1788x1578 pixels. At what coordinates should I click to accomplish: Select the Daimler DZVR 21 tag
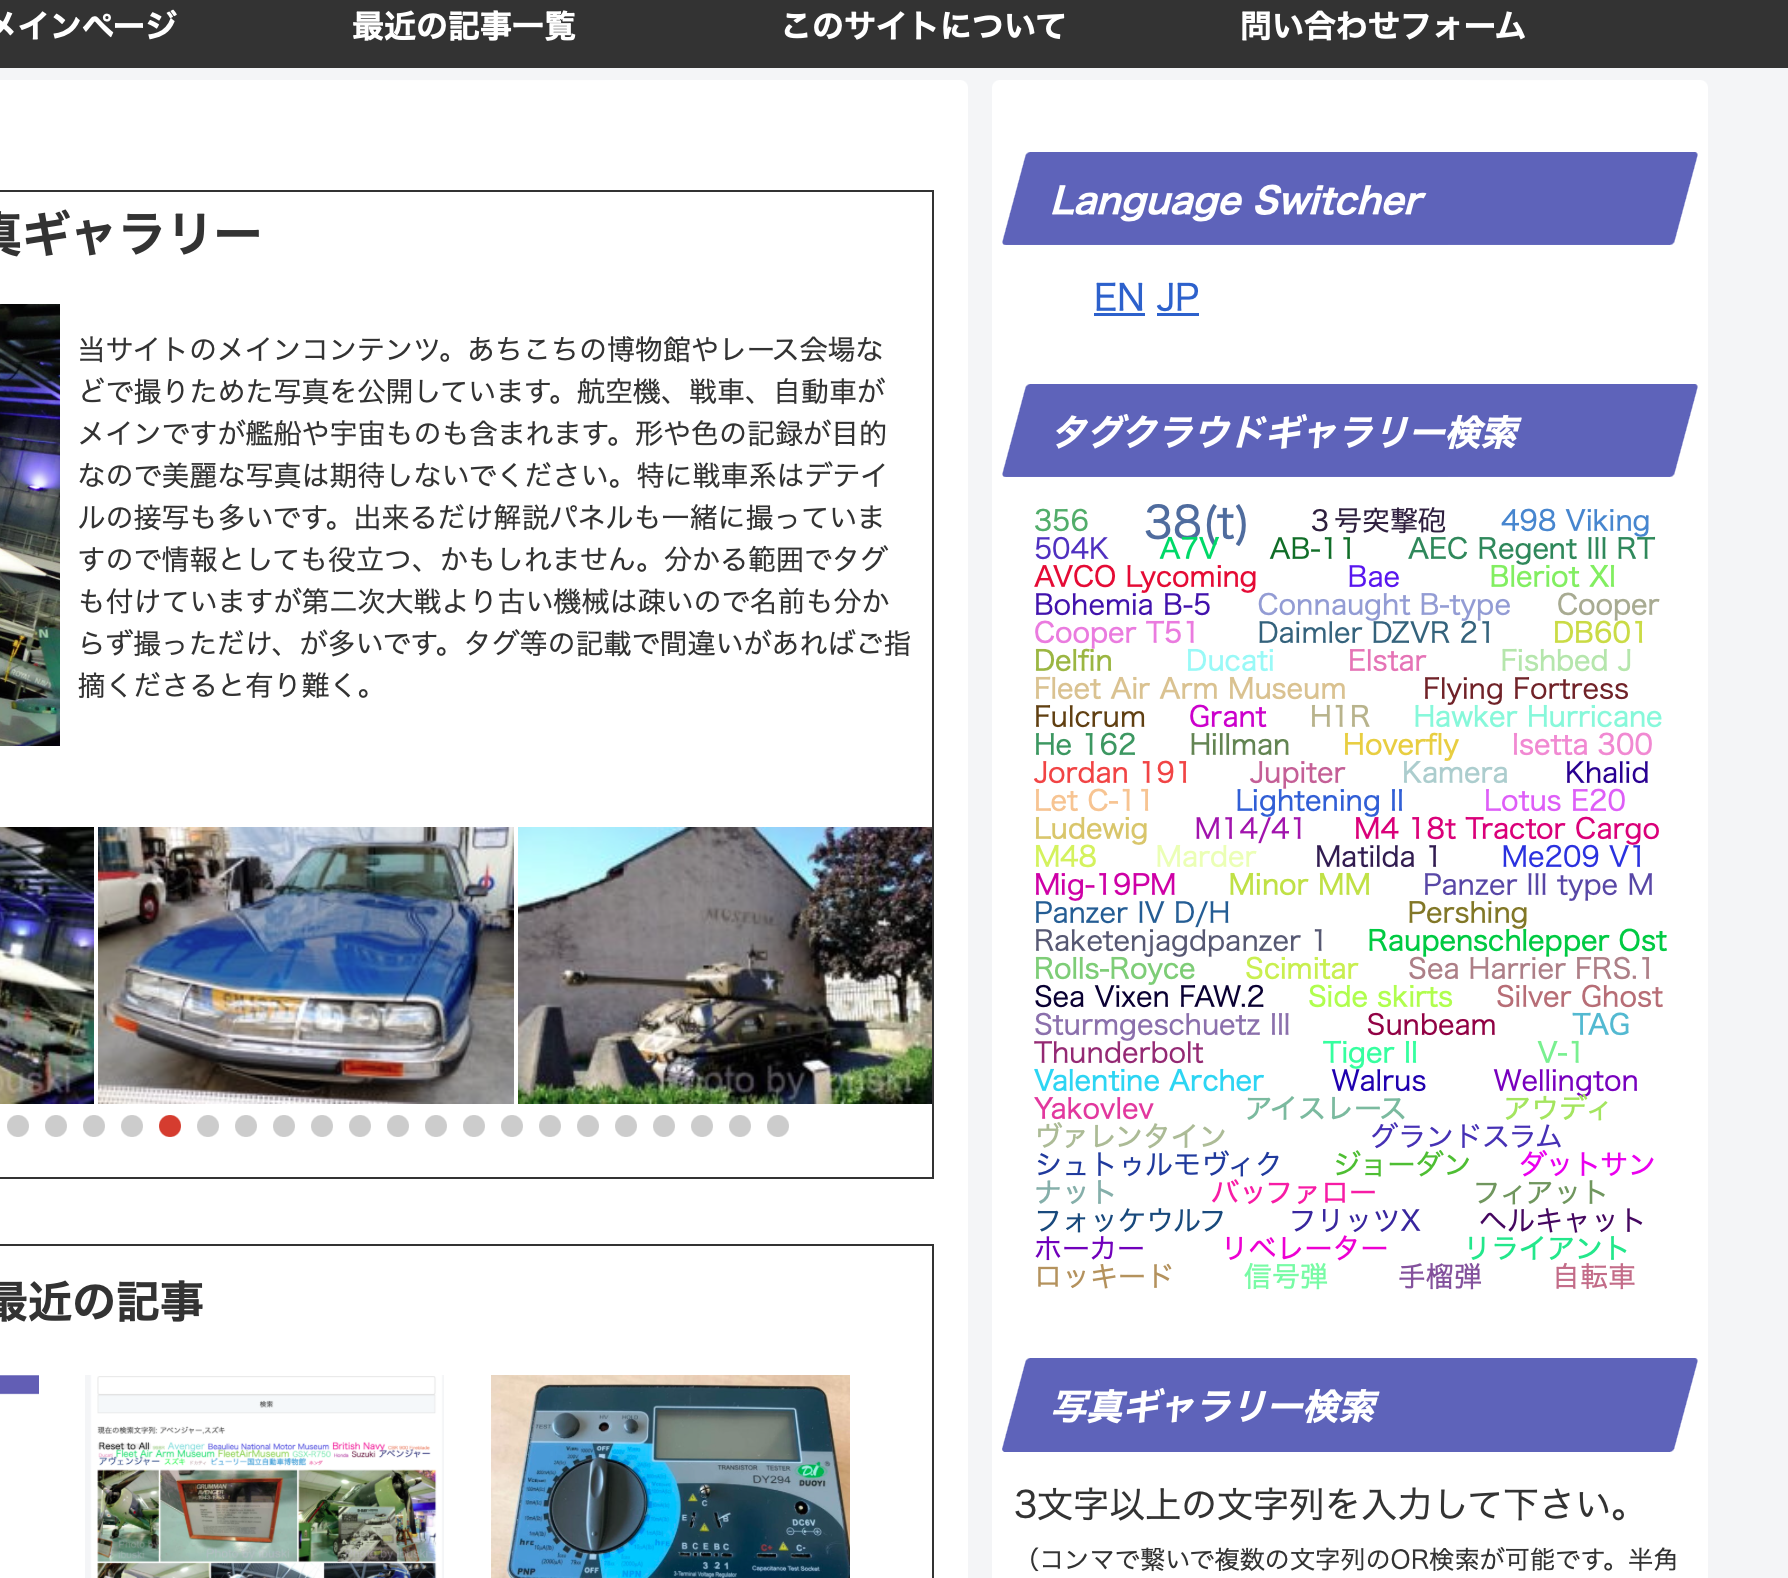(x=1374, y=633)
